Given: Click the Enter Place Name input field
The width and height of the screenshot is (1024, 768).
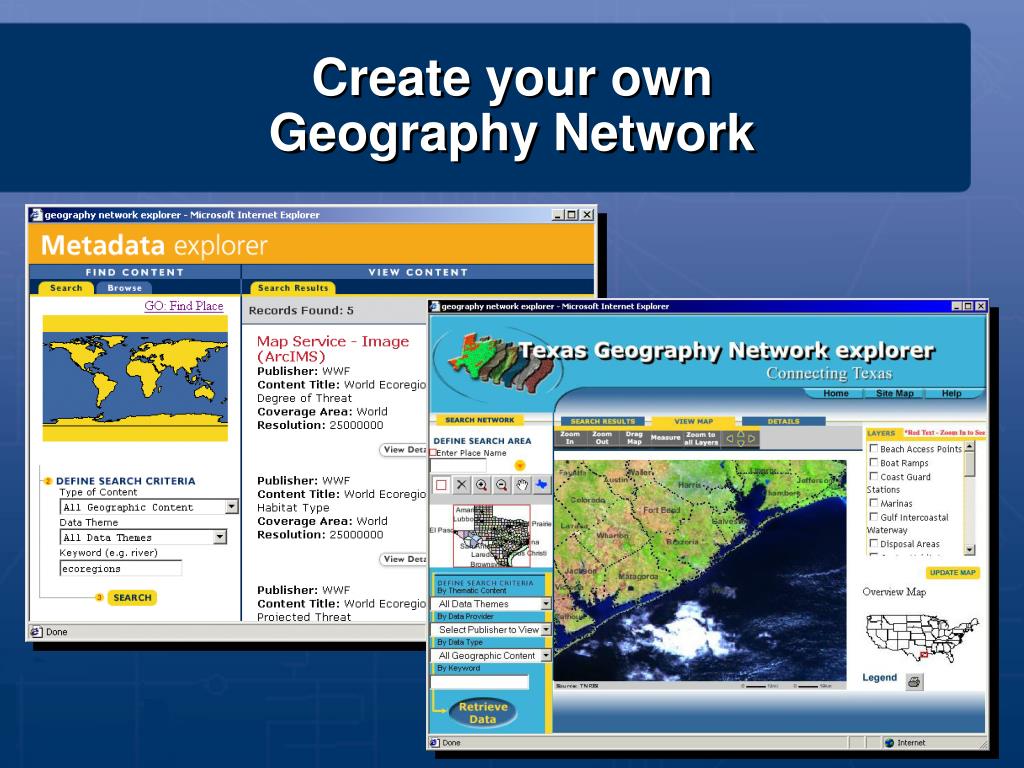Looking at the screenshot, I should 458,466.
